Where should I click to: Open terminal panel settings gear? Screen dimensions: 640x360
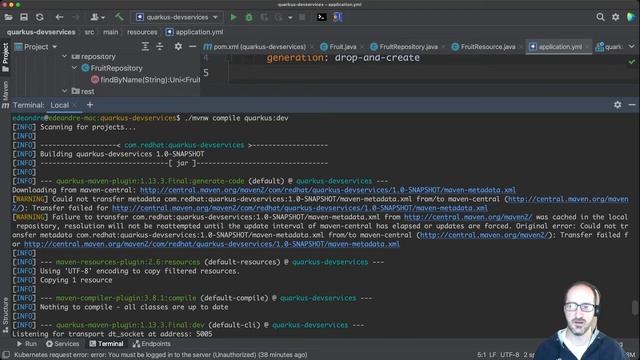pos(618,105)
